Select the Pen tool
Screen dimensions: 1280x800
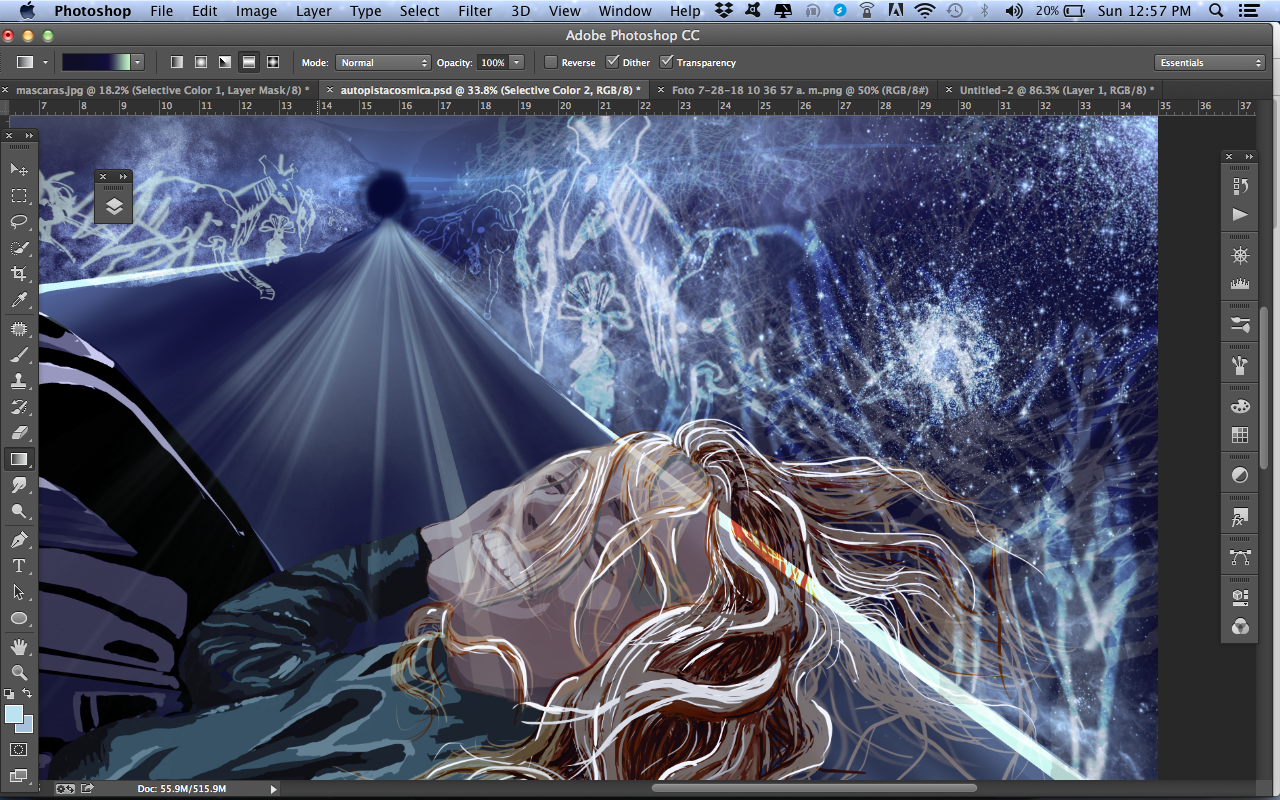point(19,540)
